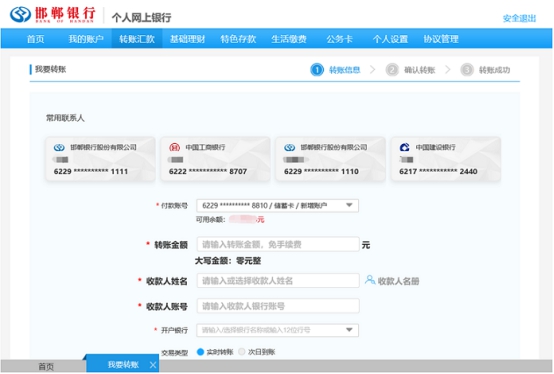Click the China Construction Bank logo icon
Viewport: 554px width, 374px height.
click(x=405, y=147)
